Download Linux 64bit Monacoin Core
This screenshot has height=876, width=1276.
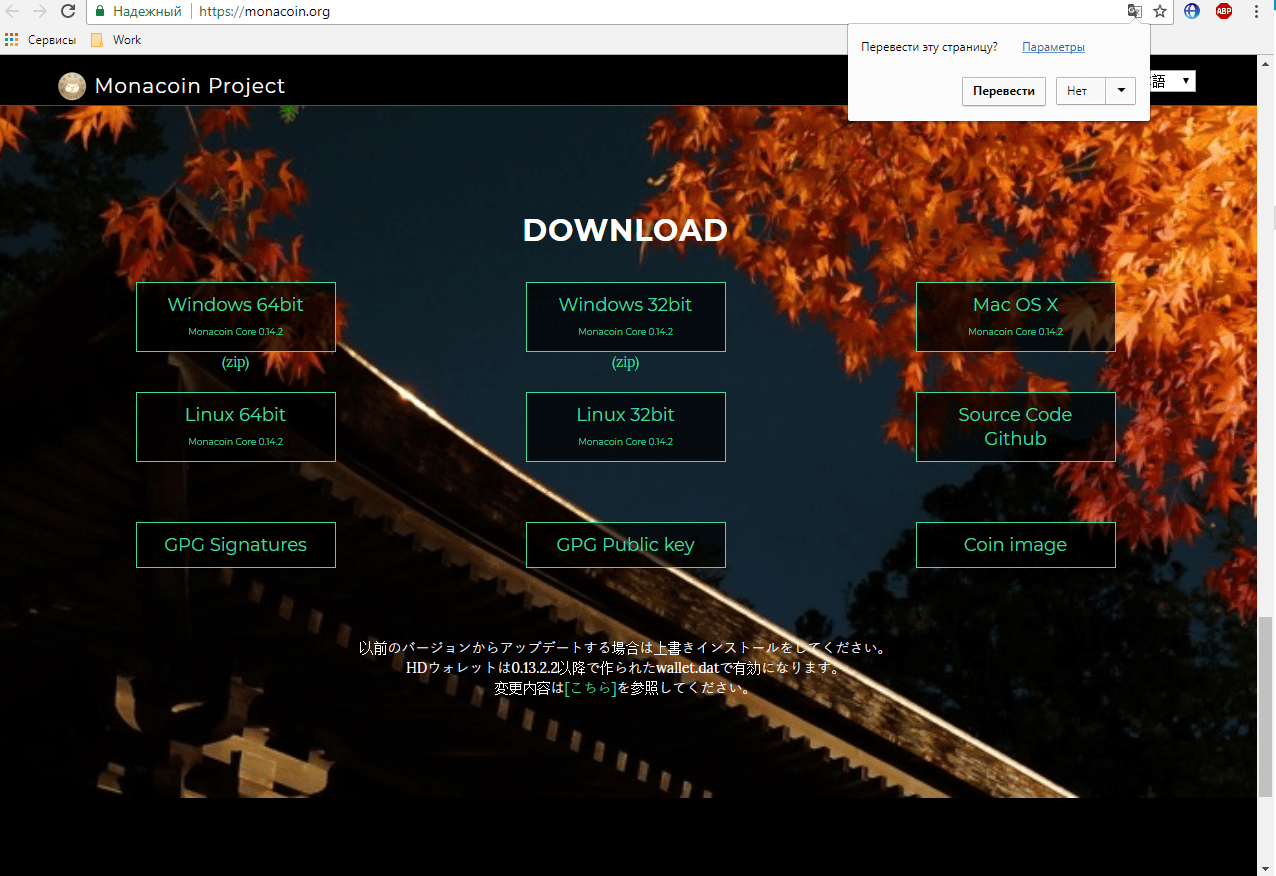(x=236, y=427)
